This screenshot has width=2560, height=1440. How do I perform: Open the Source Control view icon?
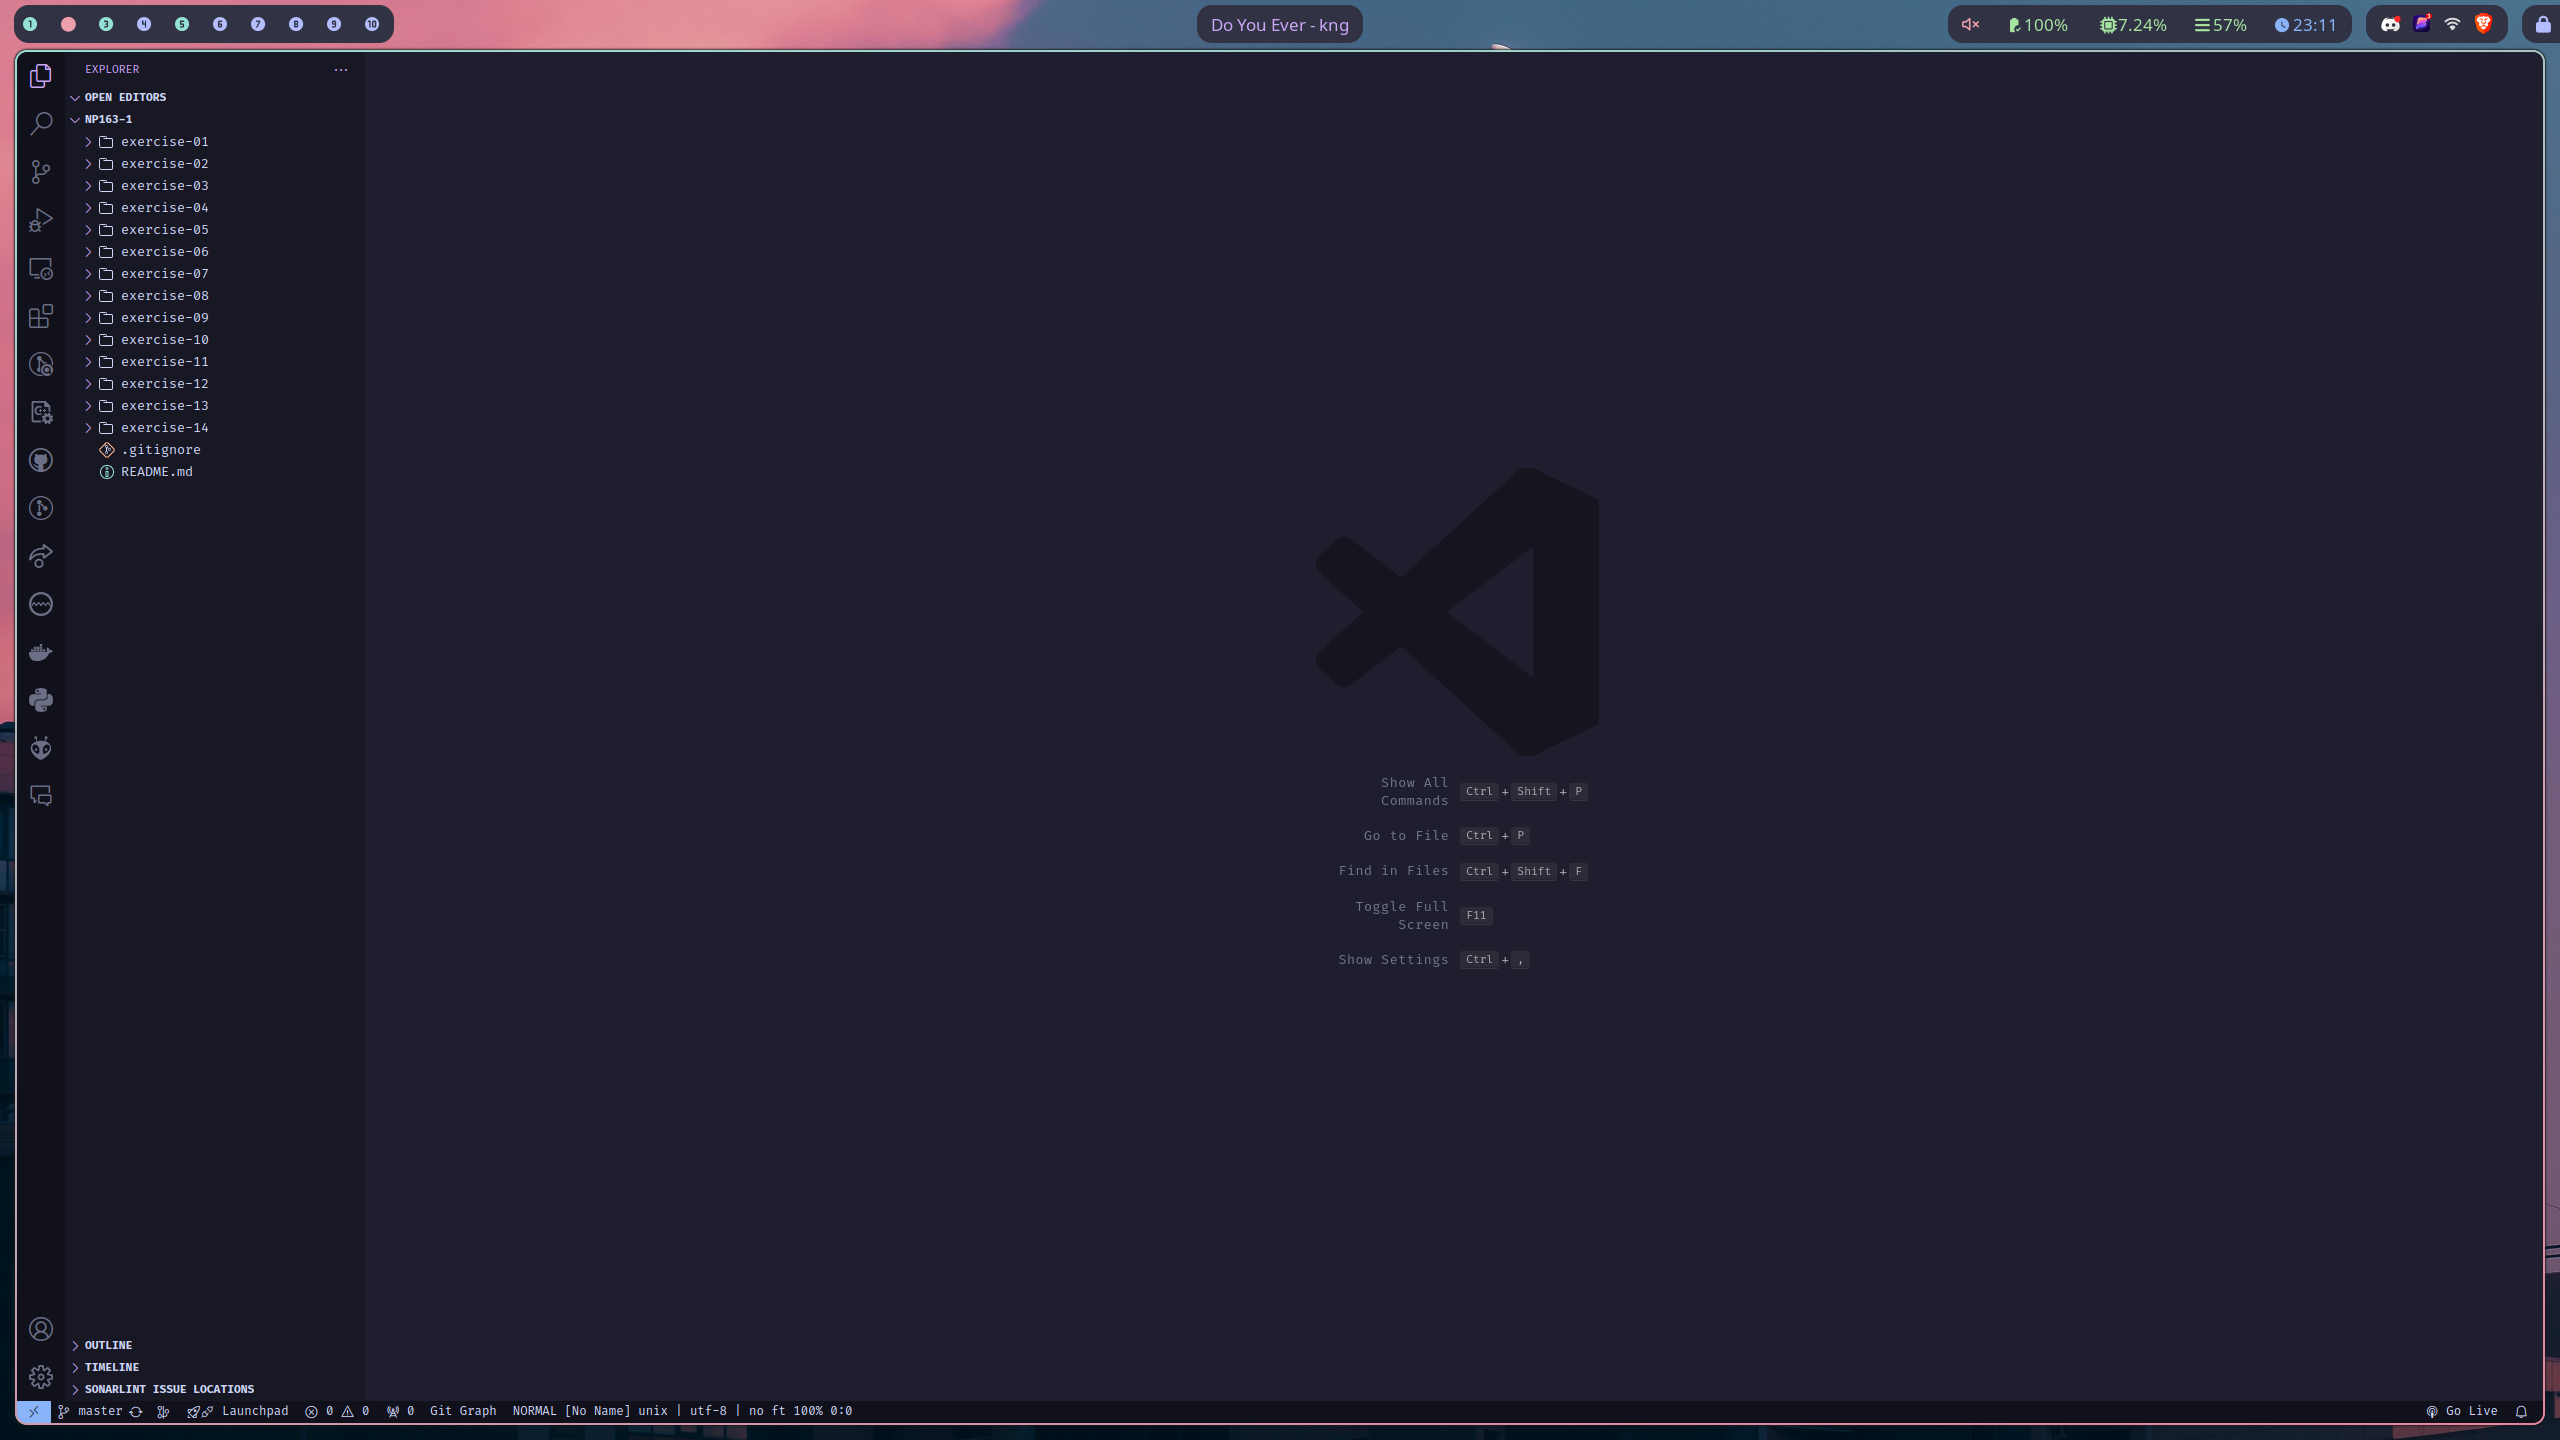click(41, 172)
